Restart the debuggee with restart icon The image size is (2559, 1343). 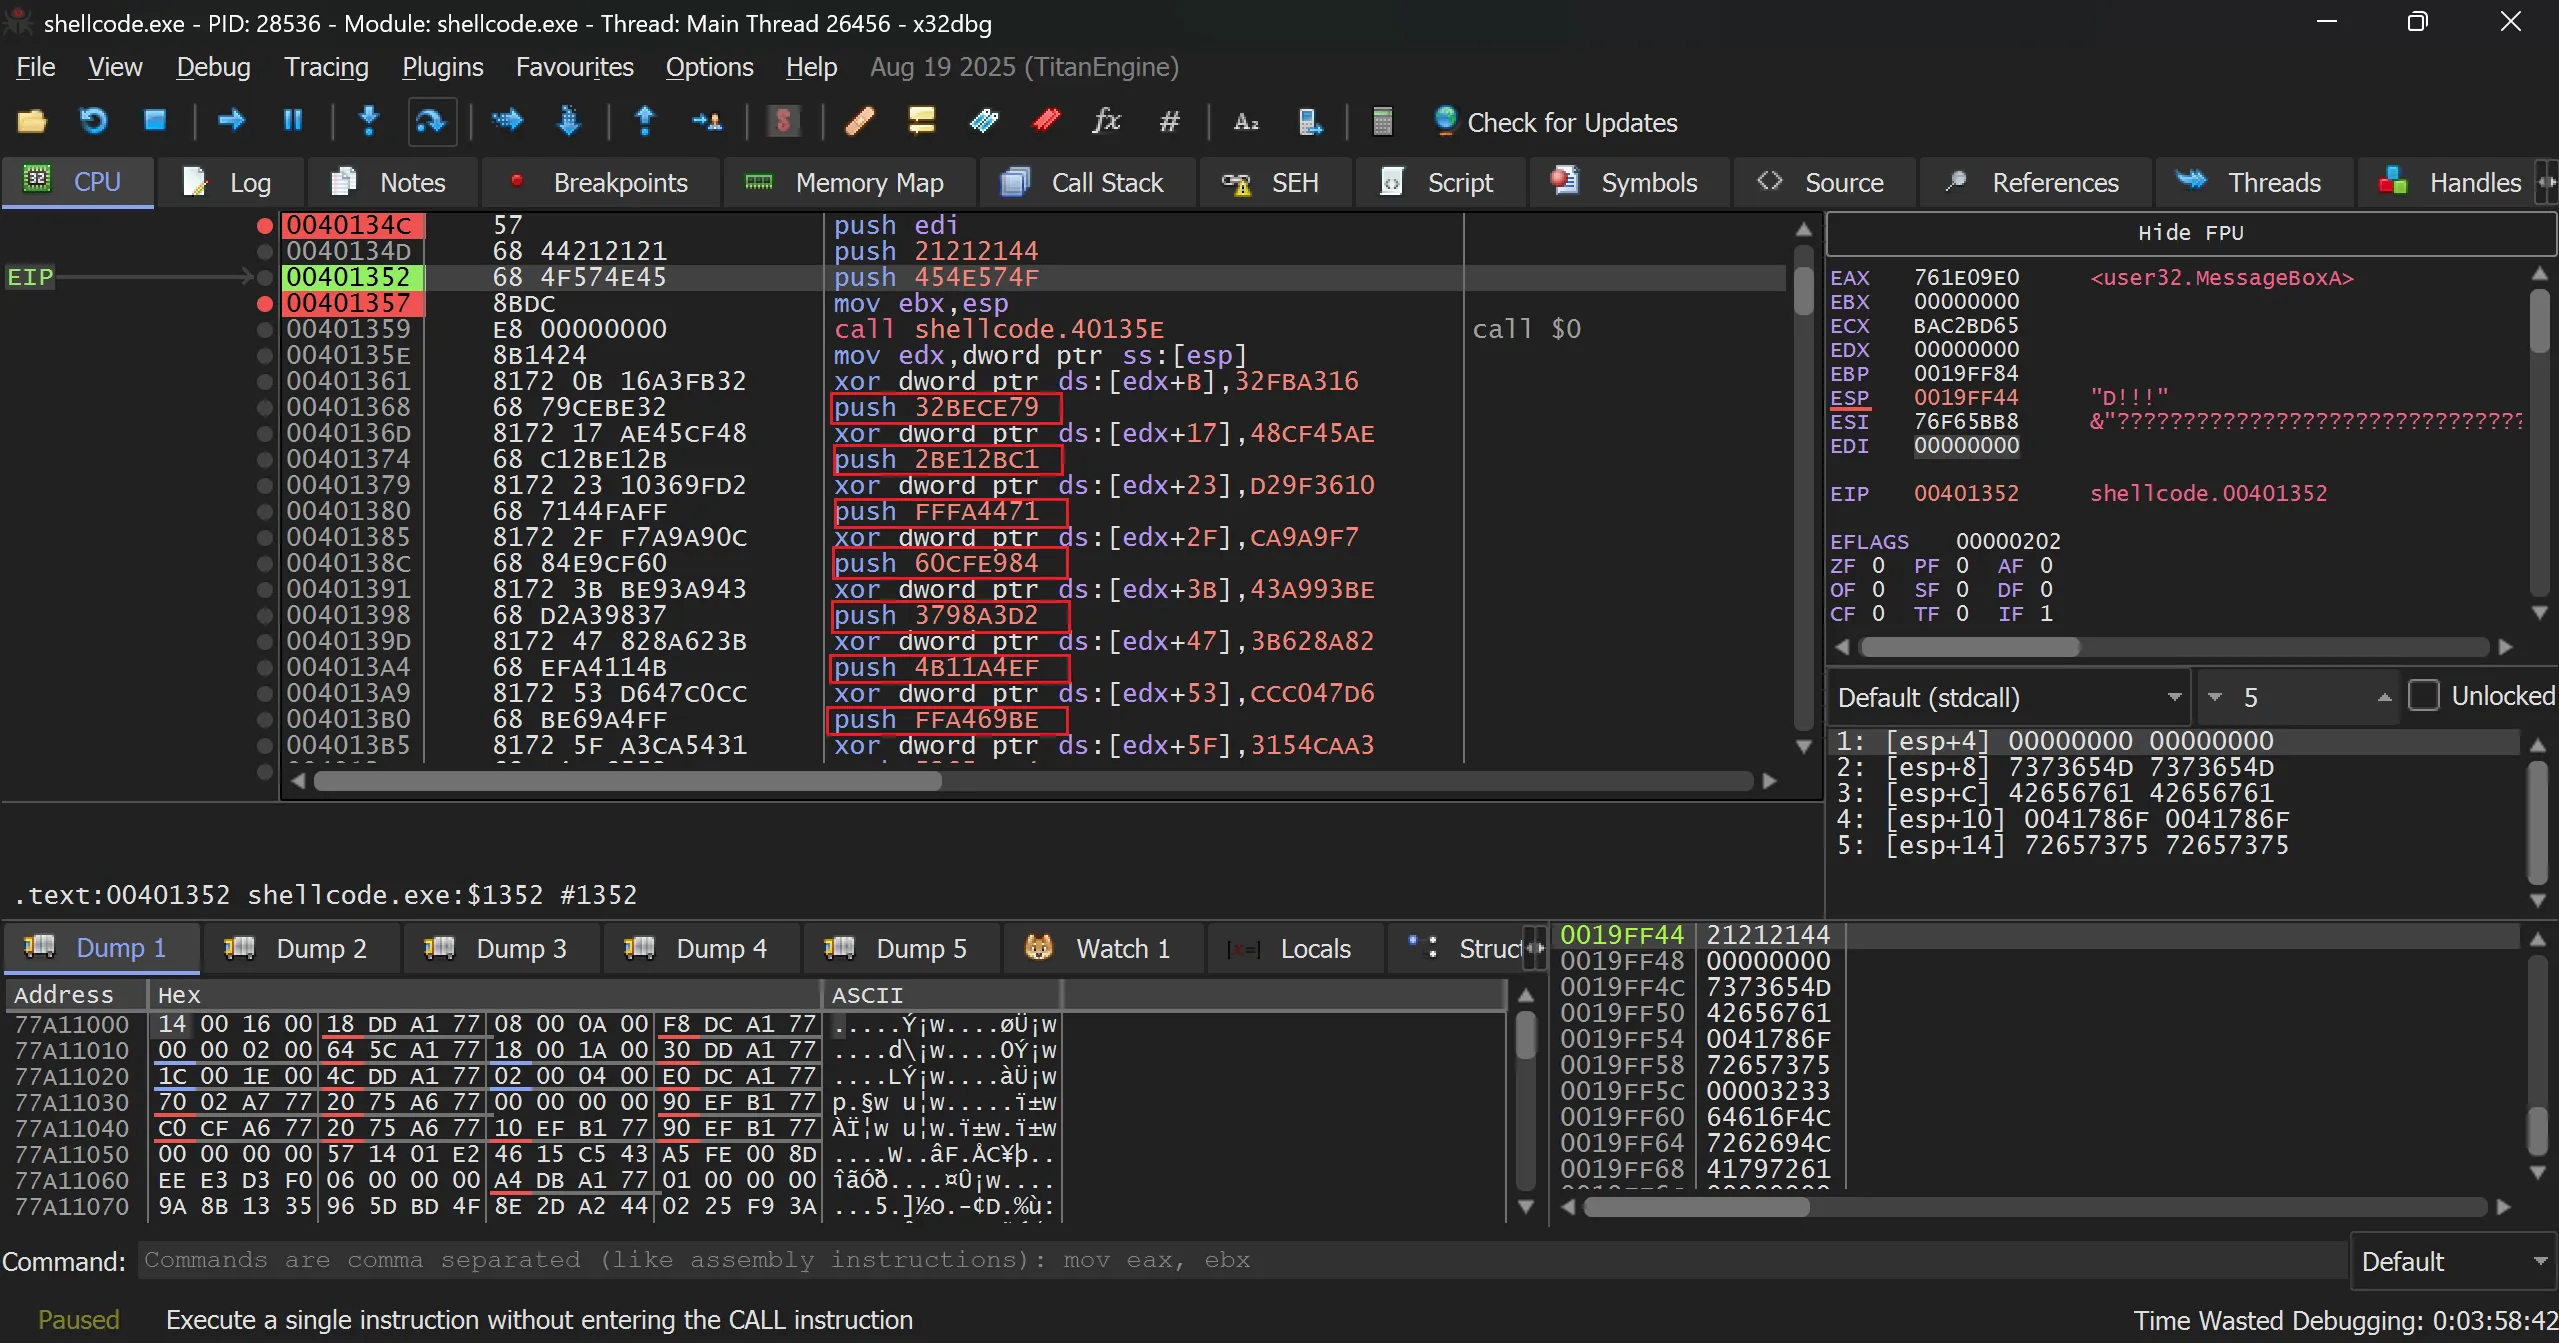93,122
